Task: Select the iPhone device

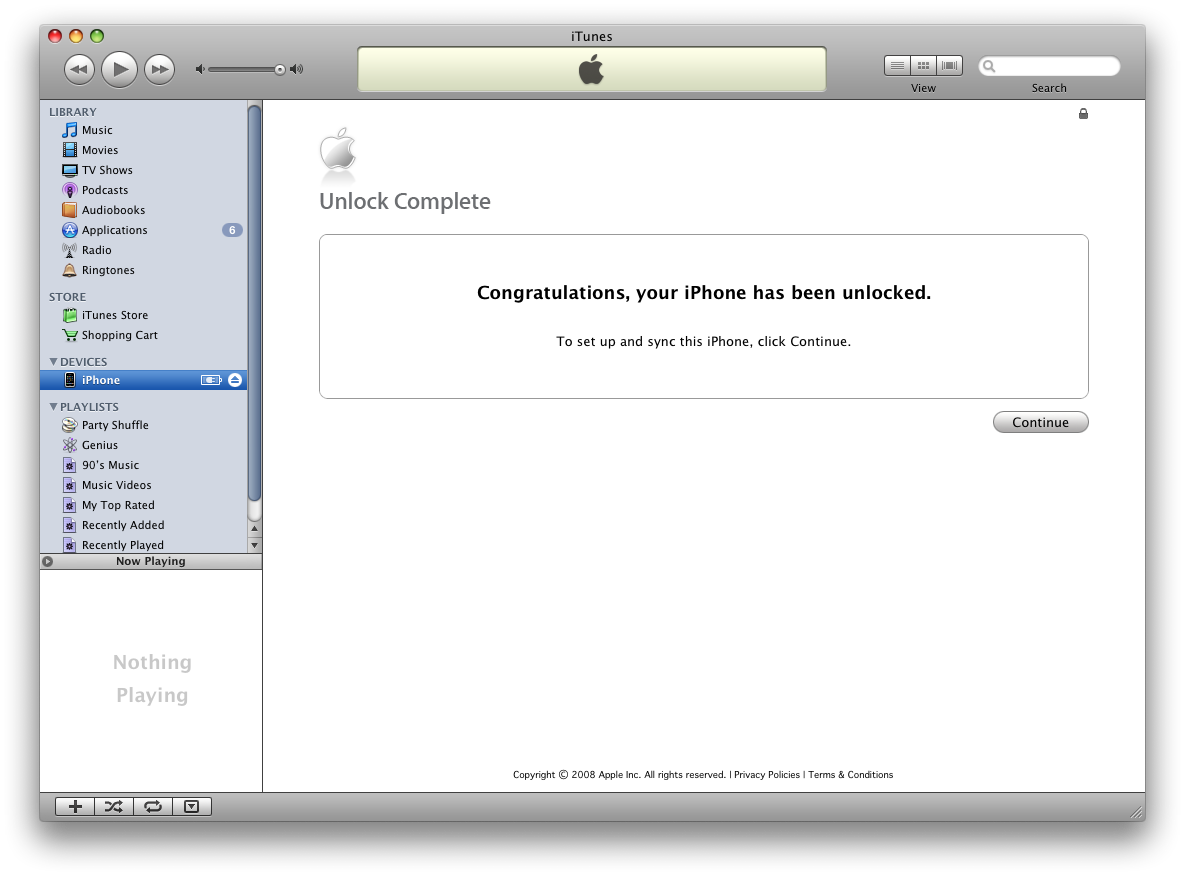Action: click(x=144, y=380)
